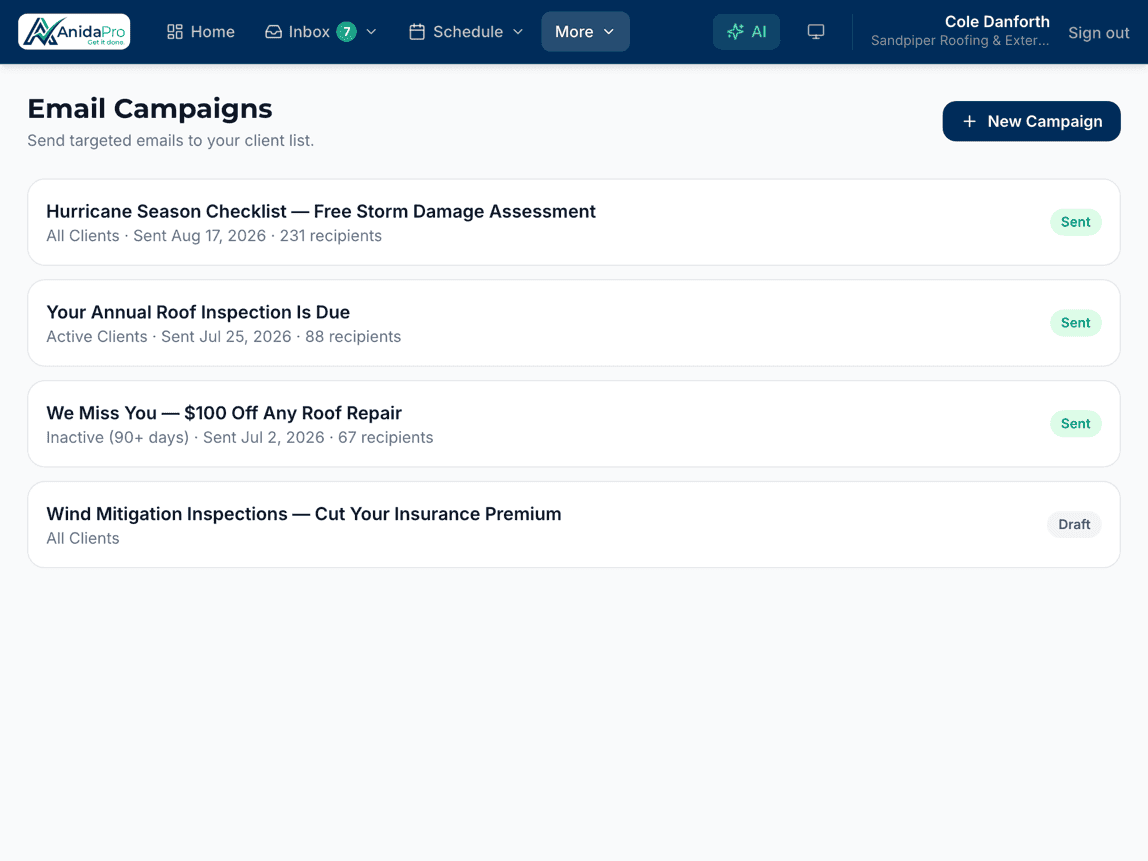Click 'Sent Aug 17, 2026 · 231 recipients' details
The image size is (1148, 861).
pos(257,236)
